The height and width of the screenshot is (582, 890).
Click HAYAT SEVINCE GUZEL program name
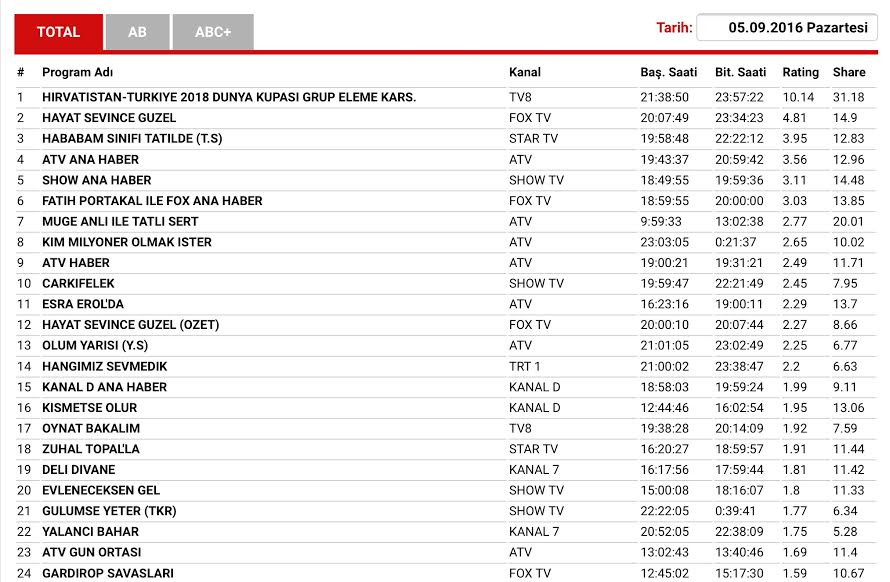[x=108, y=118]
